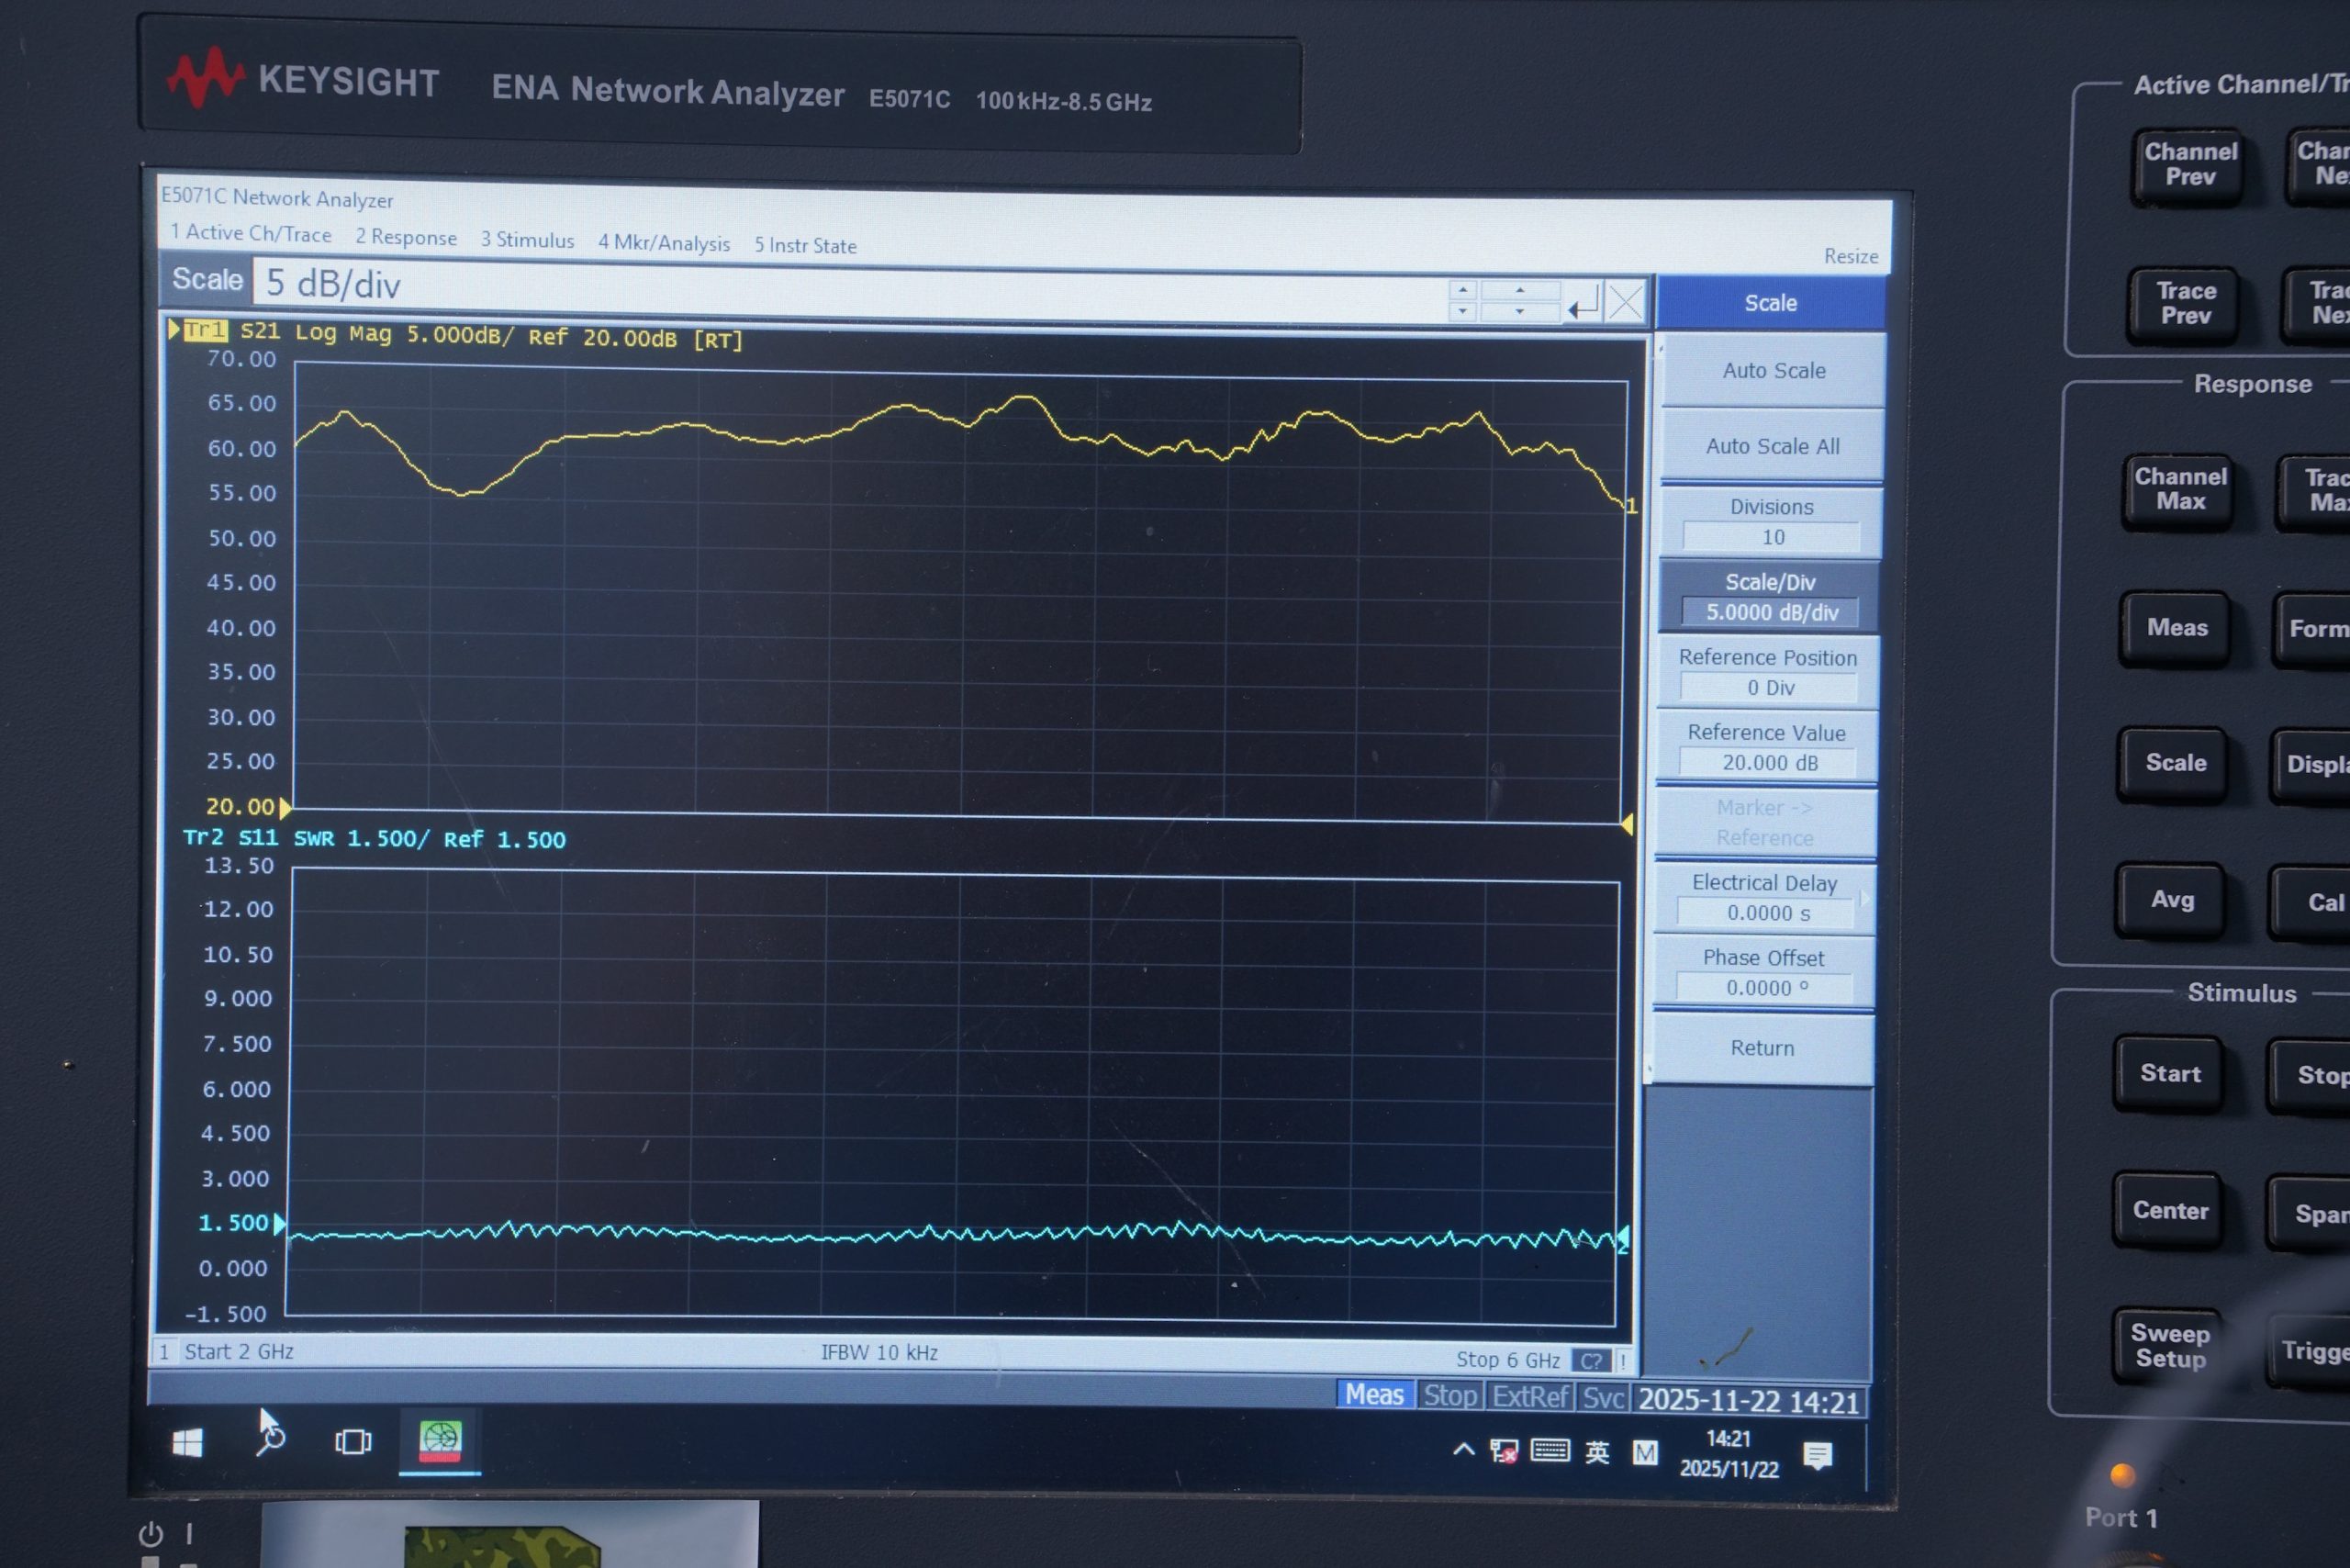2350x1568 pixels.
Task: Click the Marker -> Reference softkey
Action: 1765,823
